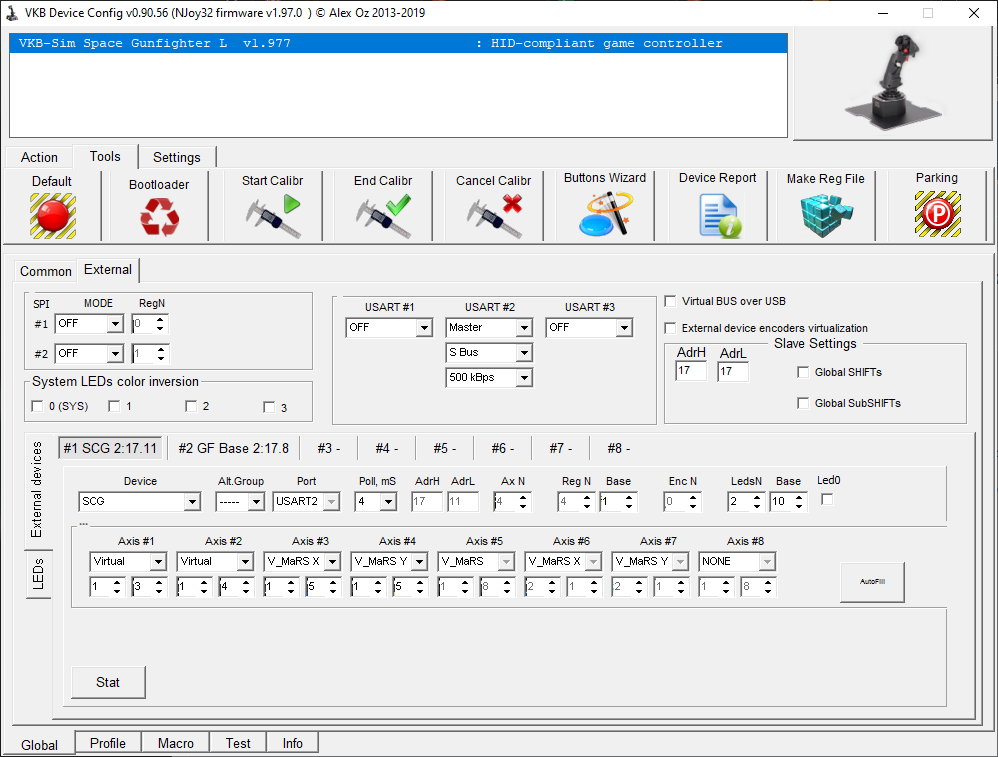Open the Common sub-tab
The image size is (998, 757).
(46, 271)
